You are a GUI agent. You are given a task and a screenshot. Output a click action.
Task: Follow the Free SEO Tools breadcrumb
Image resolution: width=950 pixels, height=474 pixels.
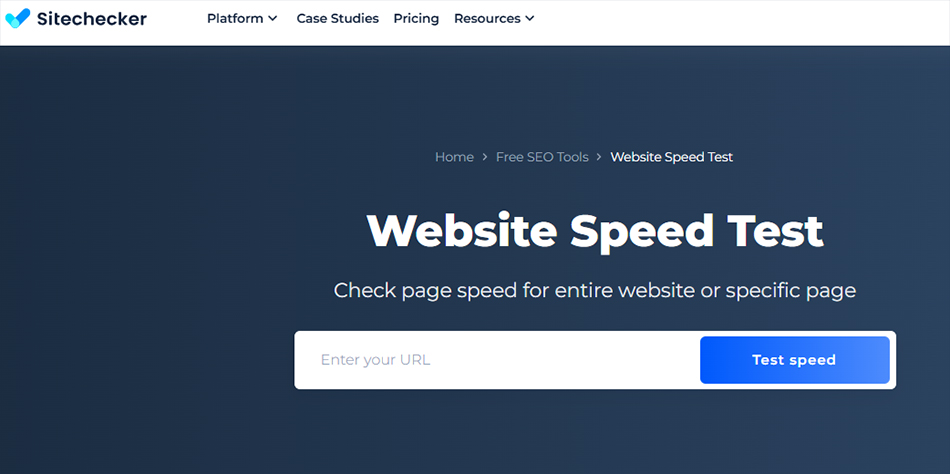point(542,157)
